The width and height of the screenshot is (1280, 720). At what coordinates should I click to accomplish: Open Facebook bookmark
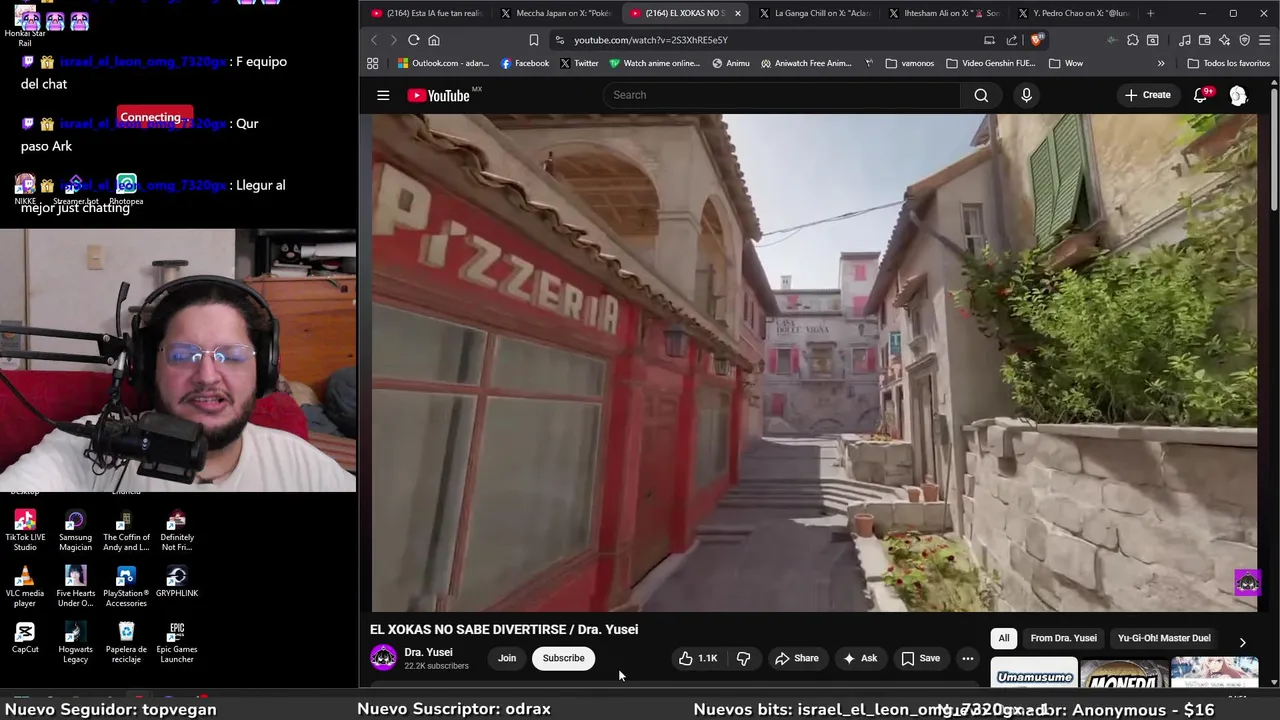[x=525, y=63]
